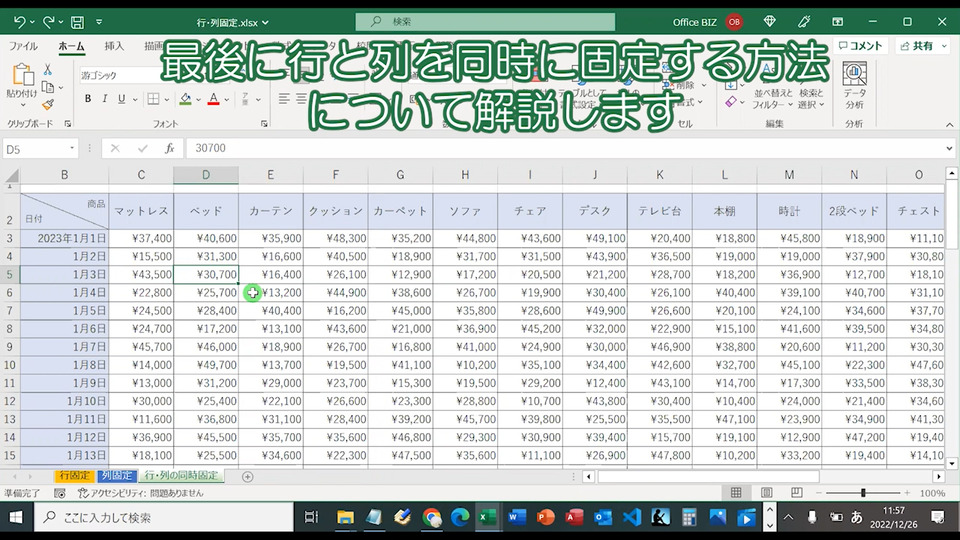The height and width of the screenshot is (540, 960).
Task: Add a new sheet with plus icon
Action: click(x=247, y=476)
